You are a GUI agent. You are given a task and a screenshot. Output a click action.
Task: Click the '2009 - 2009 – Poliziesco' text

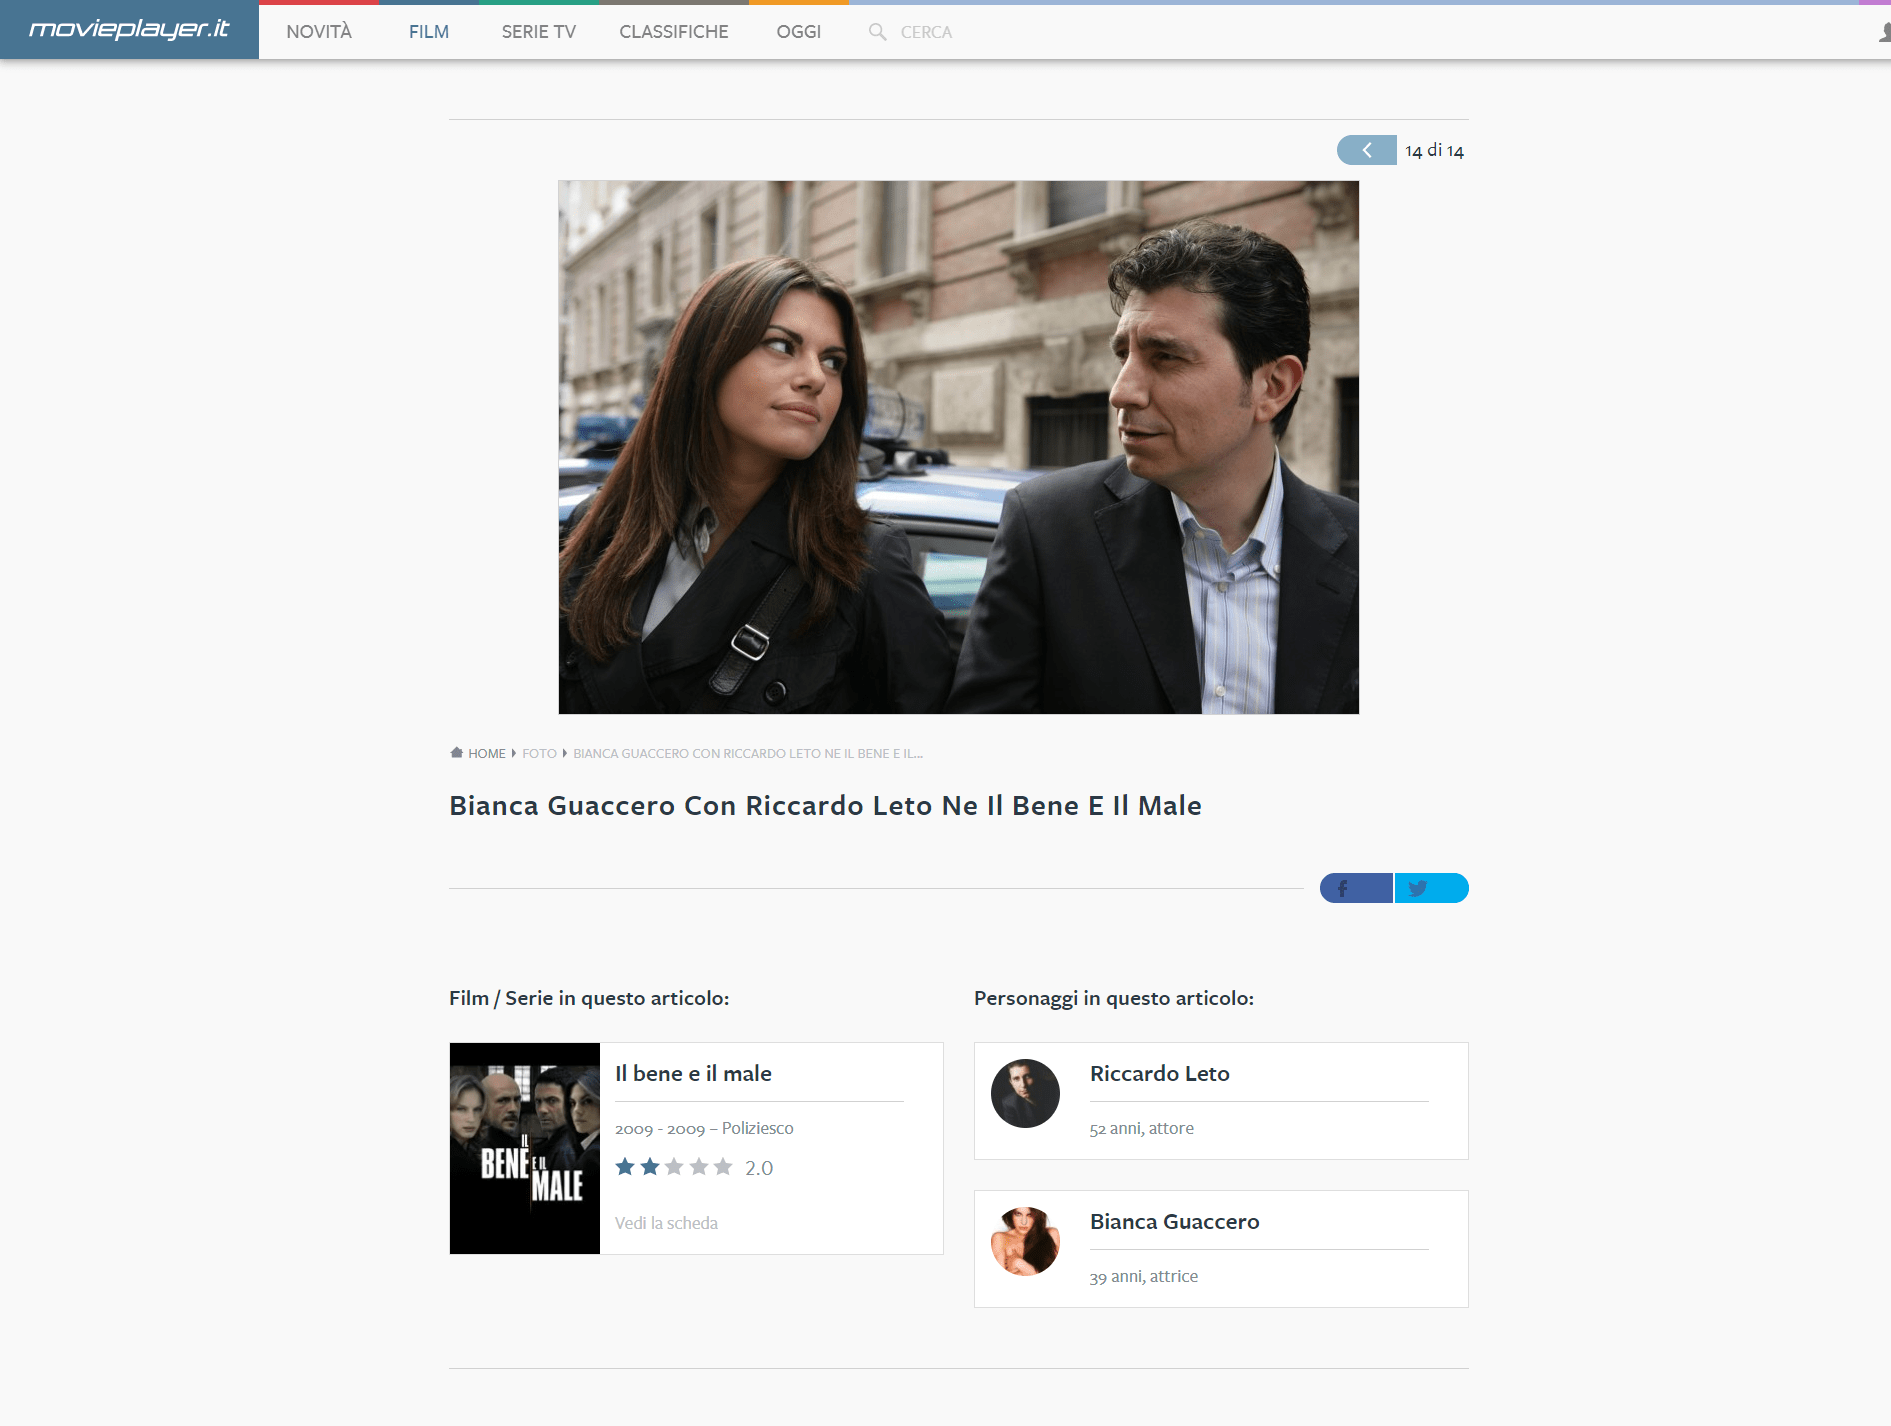point(704,1128)
